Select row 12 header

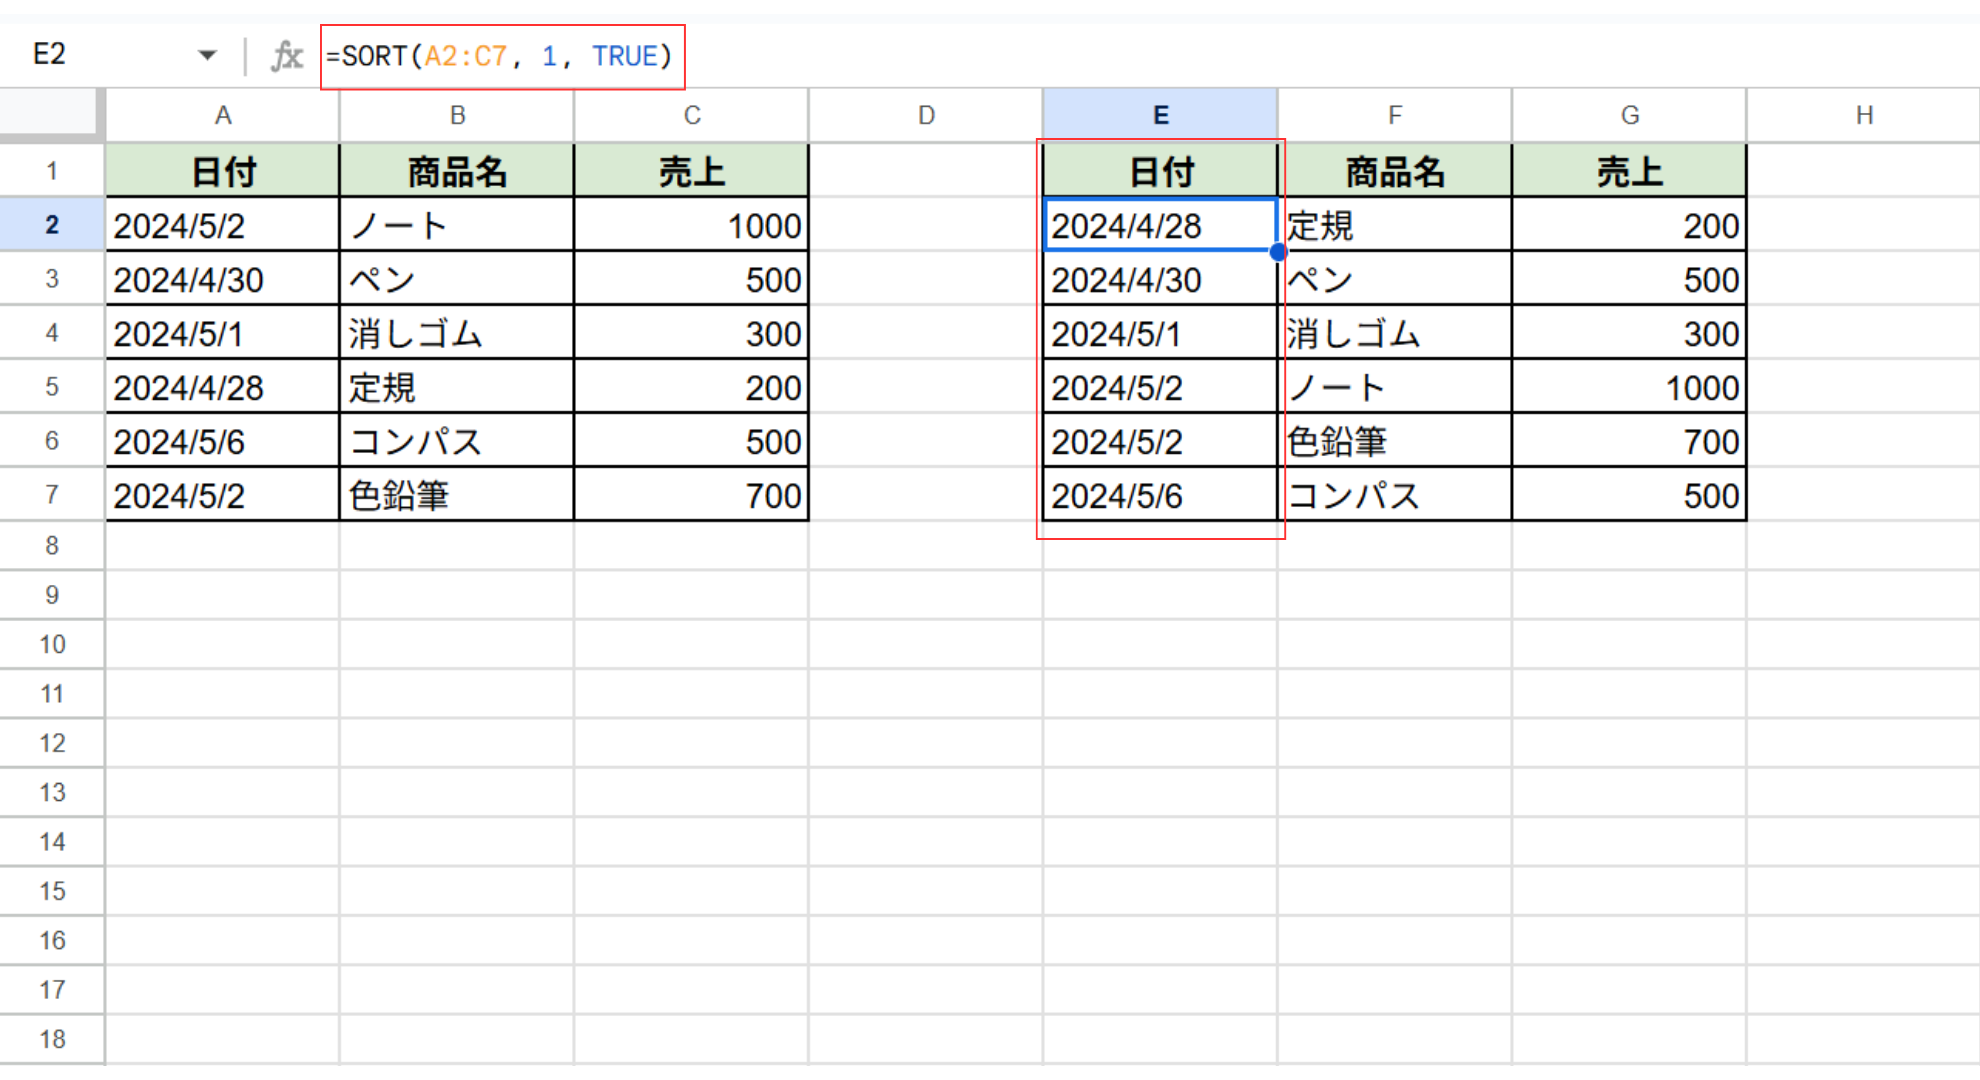click(51, 743)
